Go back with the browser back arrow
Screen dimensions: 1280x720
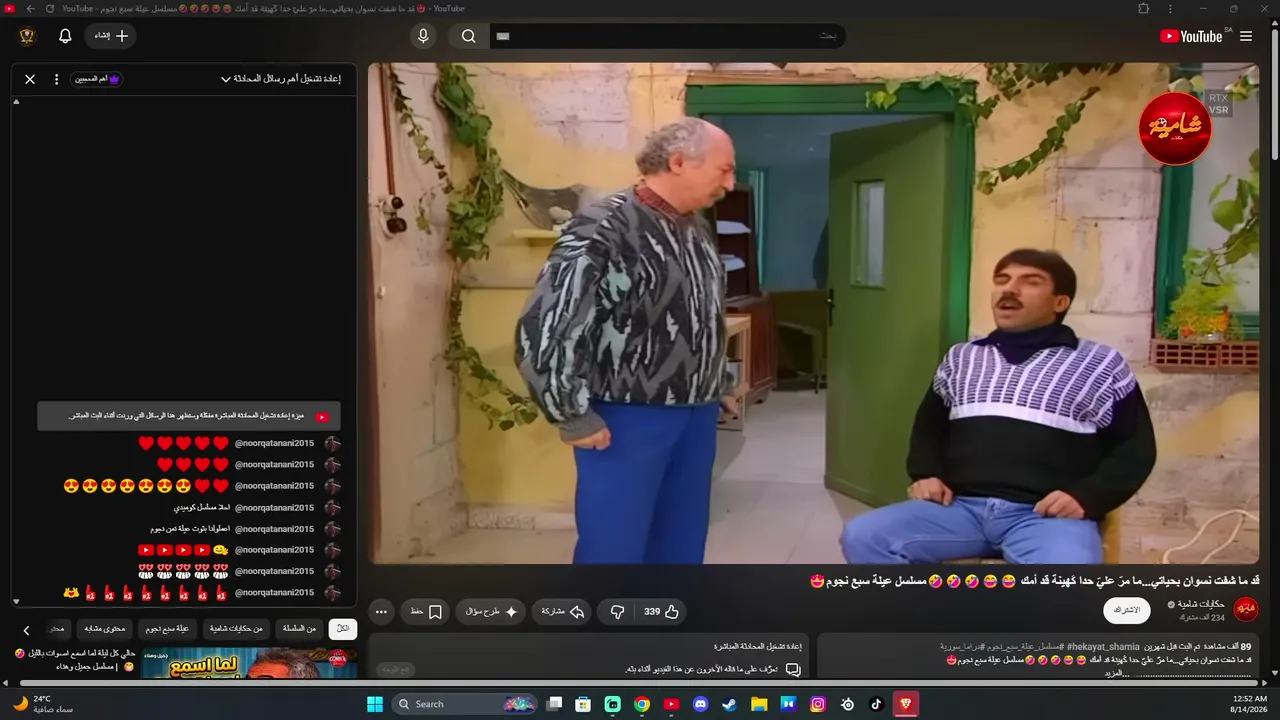coord(30,9)
